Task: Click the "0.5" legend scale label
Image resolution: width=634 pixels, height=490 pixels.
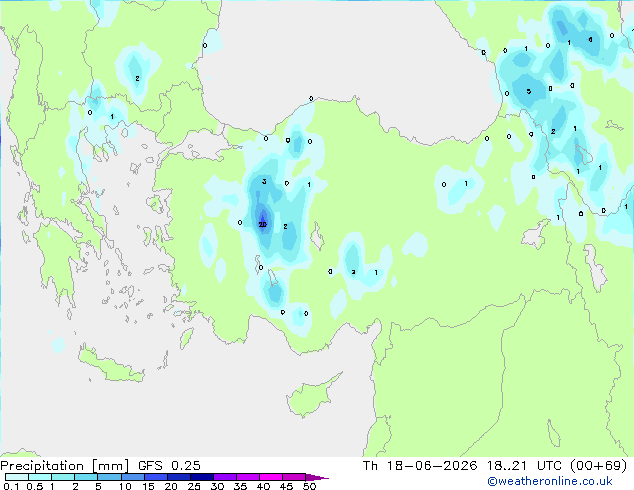Action: click(35, 486)
